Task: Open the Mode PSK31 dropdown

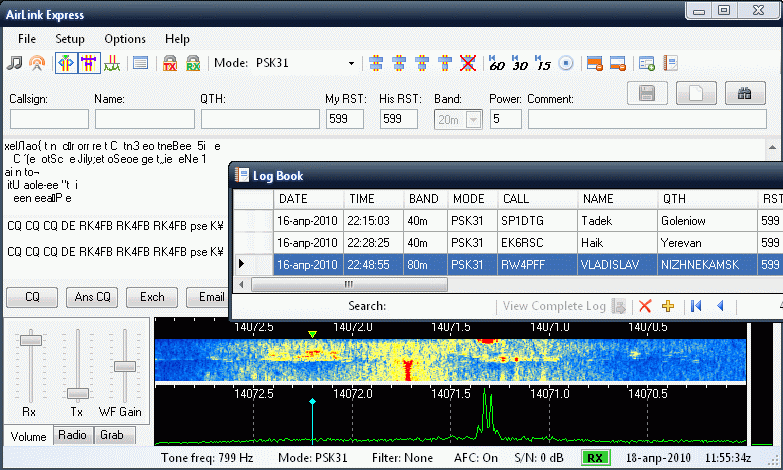Action: pyautogui.click(x=351, y=63)
